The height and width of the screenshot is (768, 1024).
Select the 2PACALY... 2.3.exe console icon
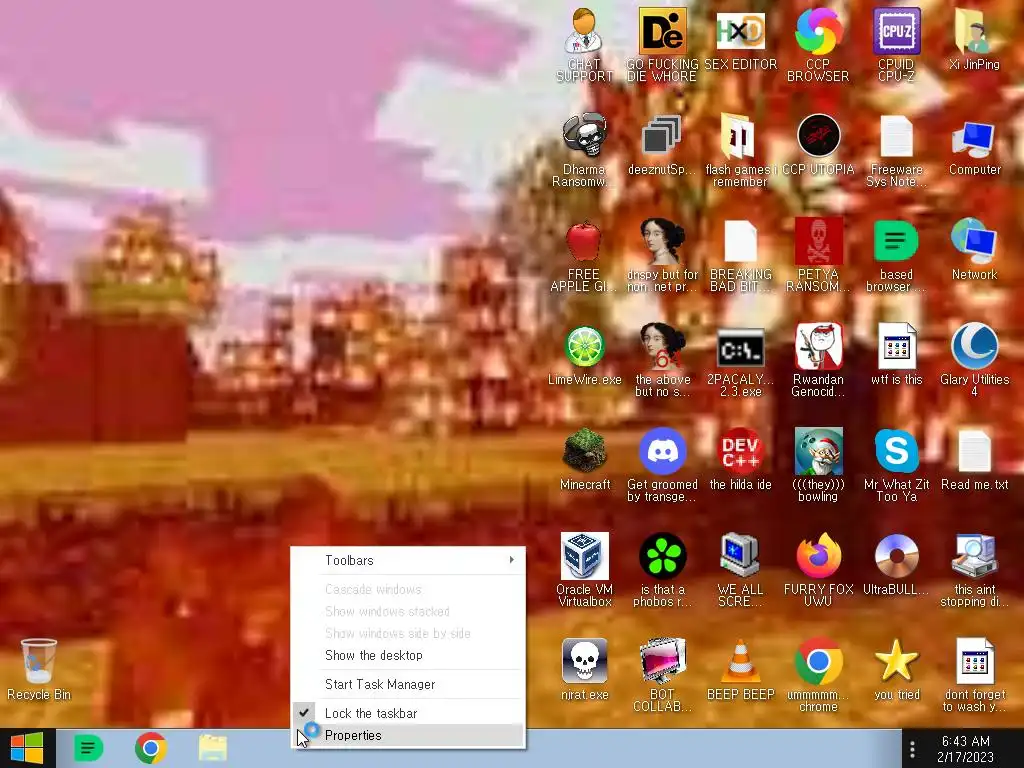coord(740,360)
